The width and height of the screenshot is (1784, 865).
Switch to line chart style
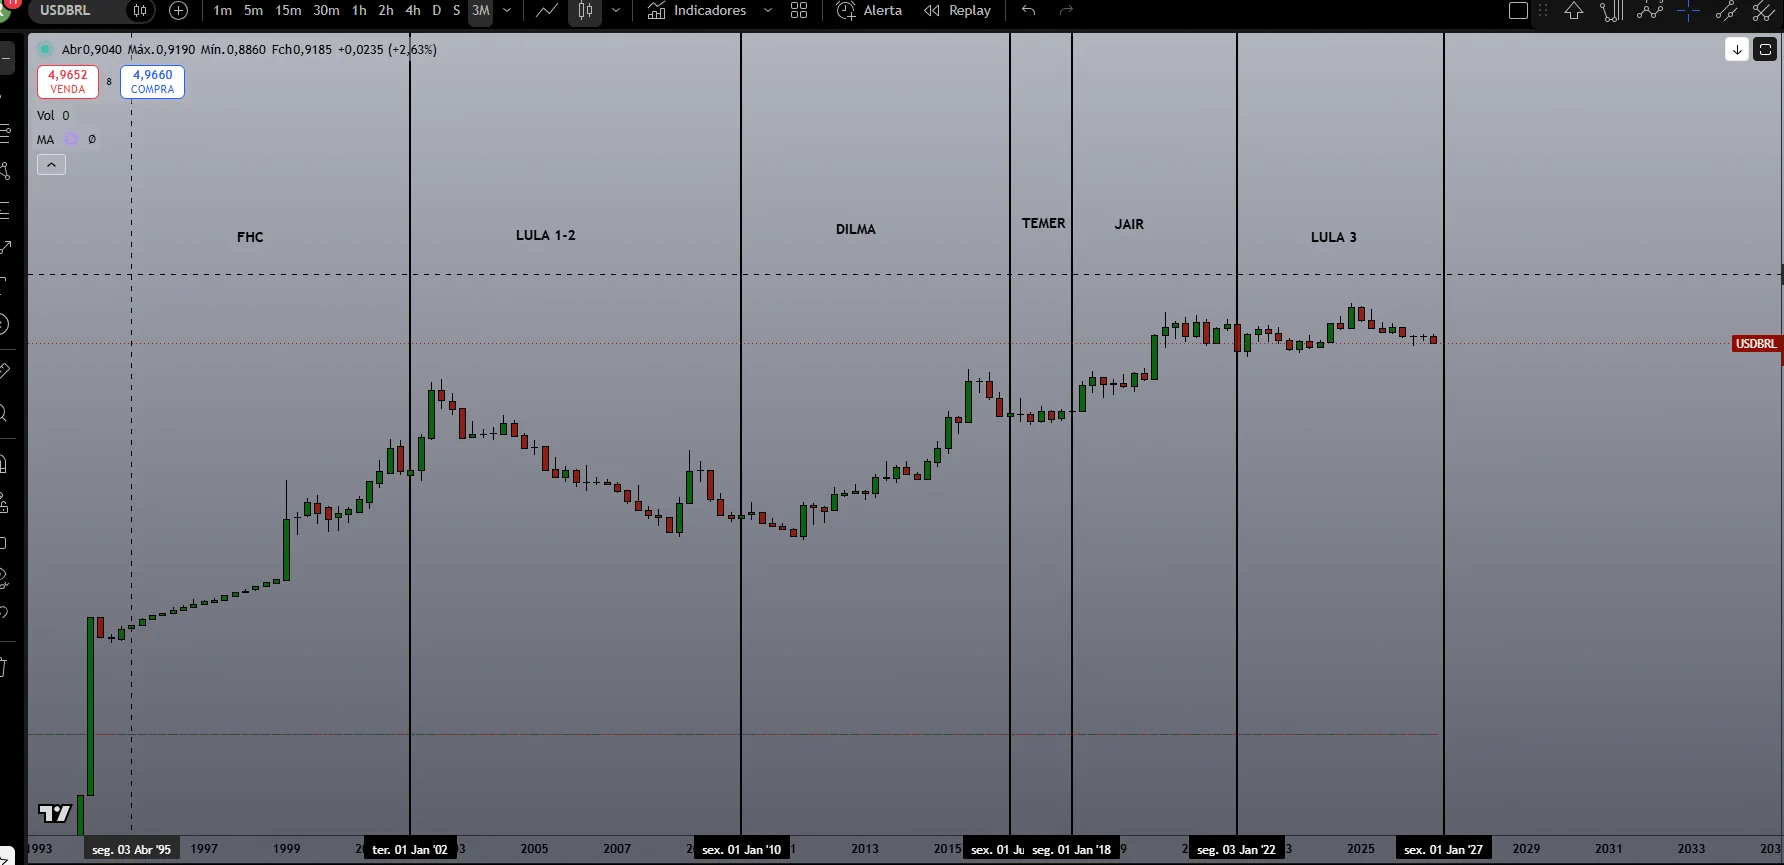point(547,11)
